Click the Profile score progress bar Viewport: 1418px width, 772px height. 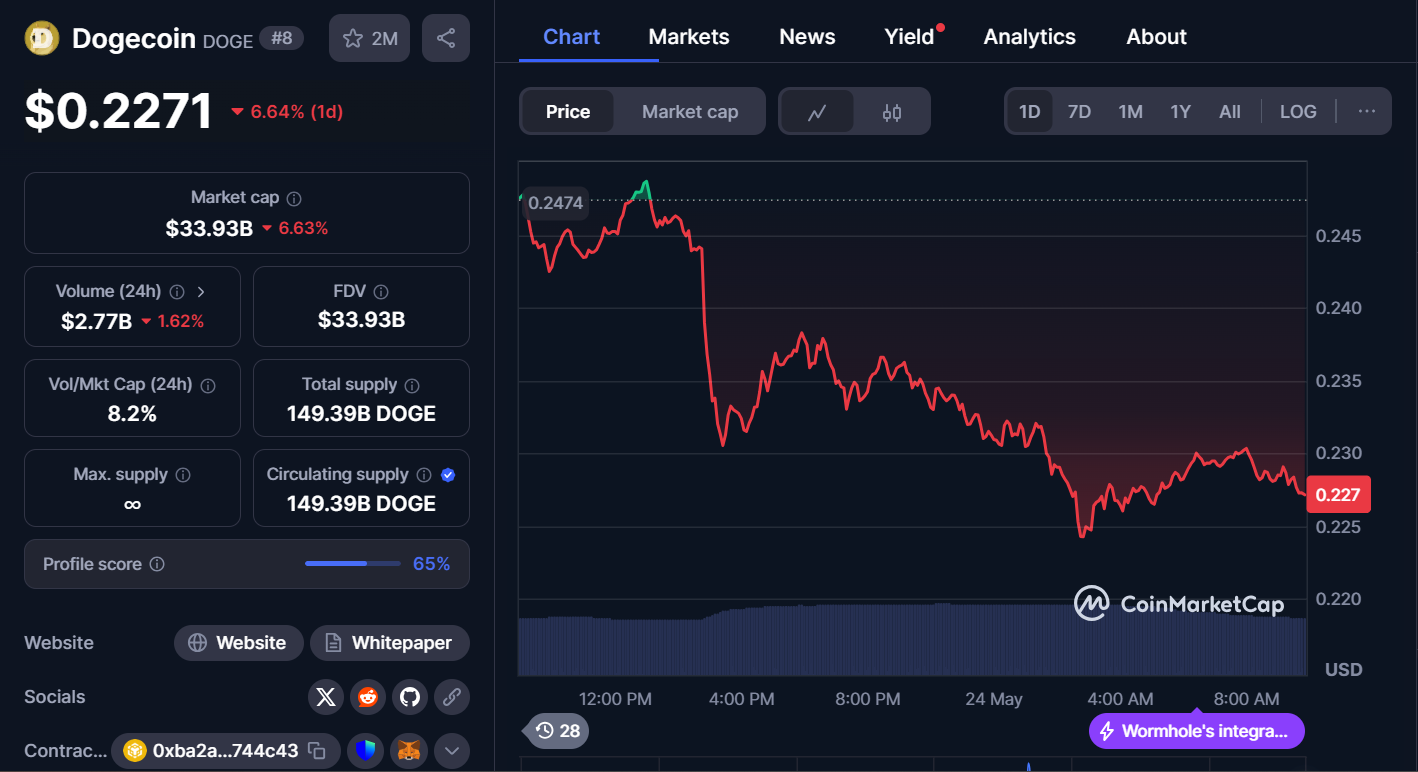(x=351, y=564)
